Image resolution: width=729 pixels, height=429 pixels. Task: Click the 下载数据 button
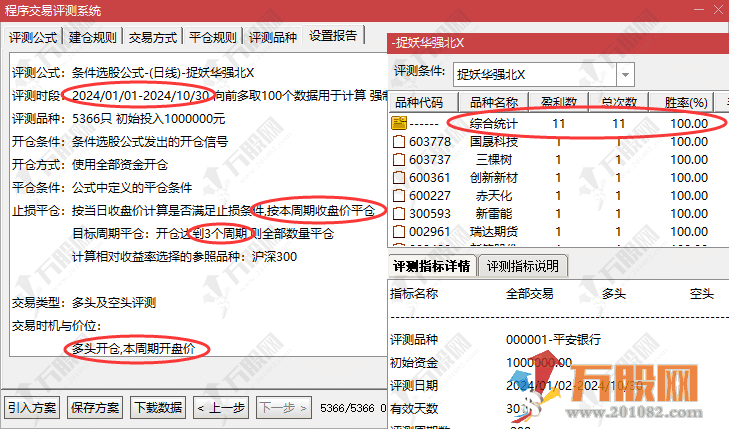pyautogui.click(x=158, y=407)
